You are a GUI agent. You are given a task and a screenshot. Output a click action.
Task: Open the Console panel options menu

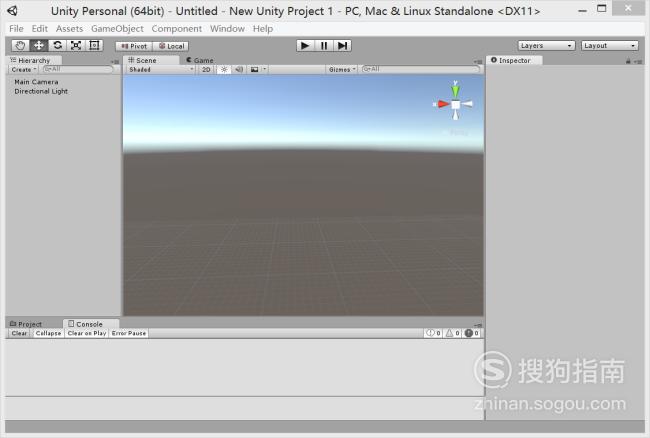click(x=478, y=325)
